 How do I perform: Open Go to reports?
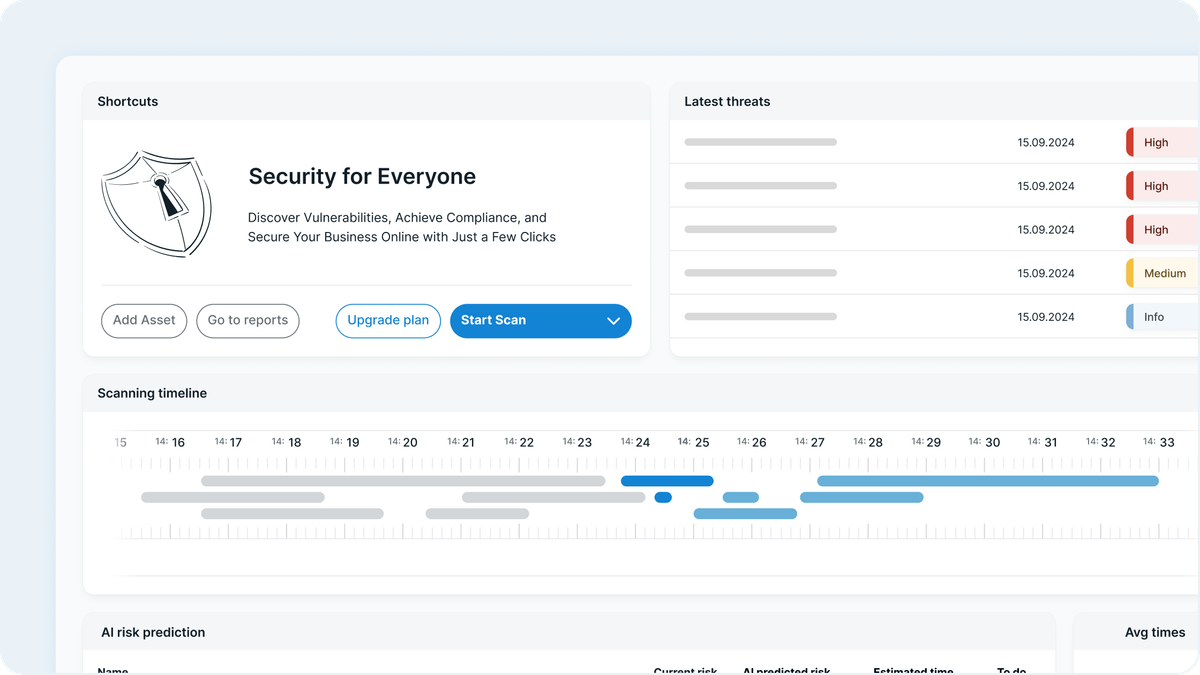pyautogui.click(x=248, y=321)
